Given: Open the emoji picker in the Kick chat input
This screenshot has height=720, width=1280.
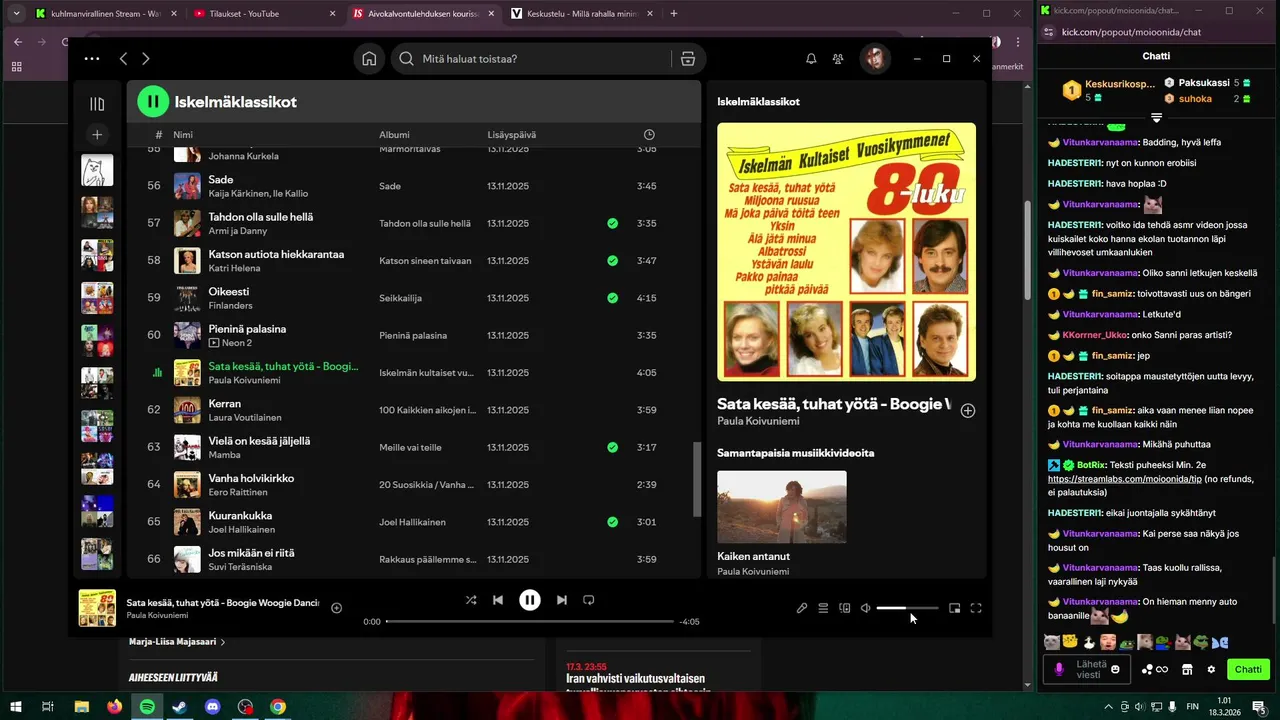Looking at the screenshot, I should coord(1115,669).
